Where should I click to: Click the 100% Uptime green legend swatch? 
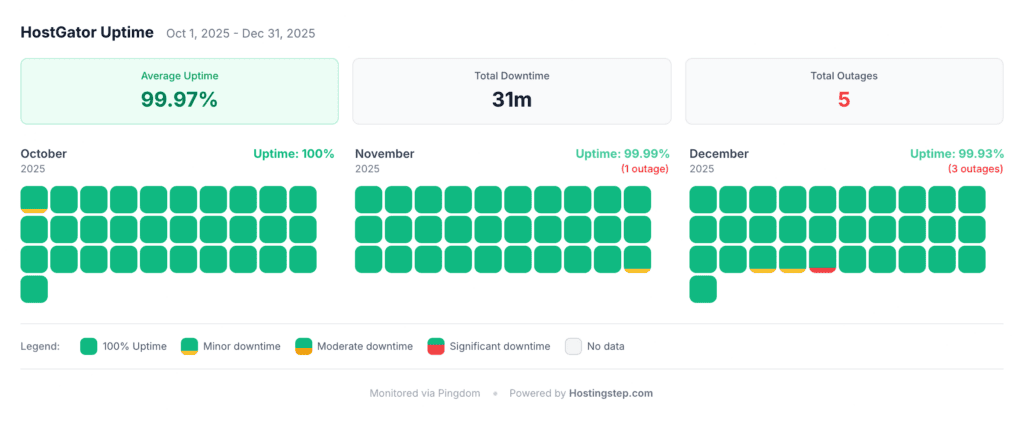[88, 347]
